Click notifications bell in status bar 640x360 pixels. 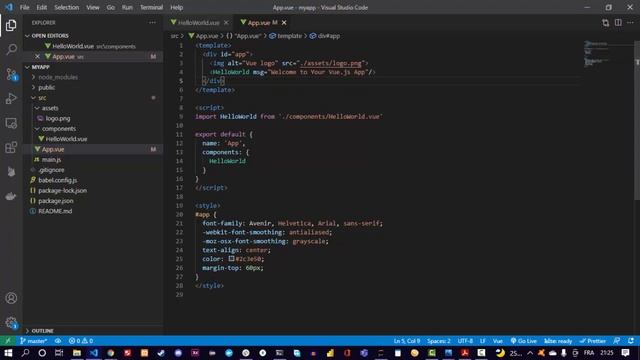pos(631,341)
